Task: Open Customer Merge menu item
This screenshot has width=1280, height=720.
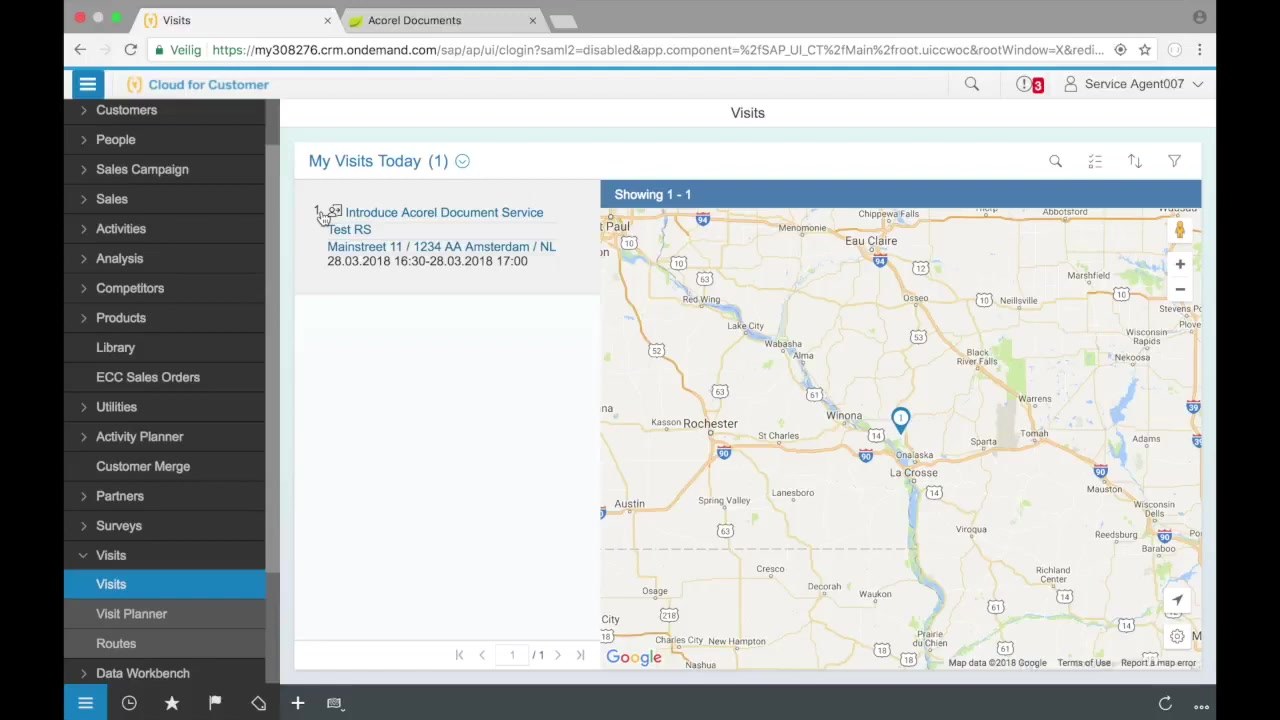Action: pos(165,466)
